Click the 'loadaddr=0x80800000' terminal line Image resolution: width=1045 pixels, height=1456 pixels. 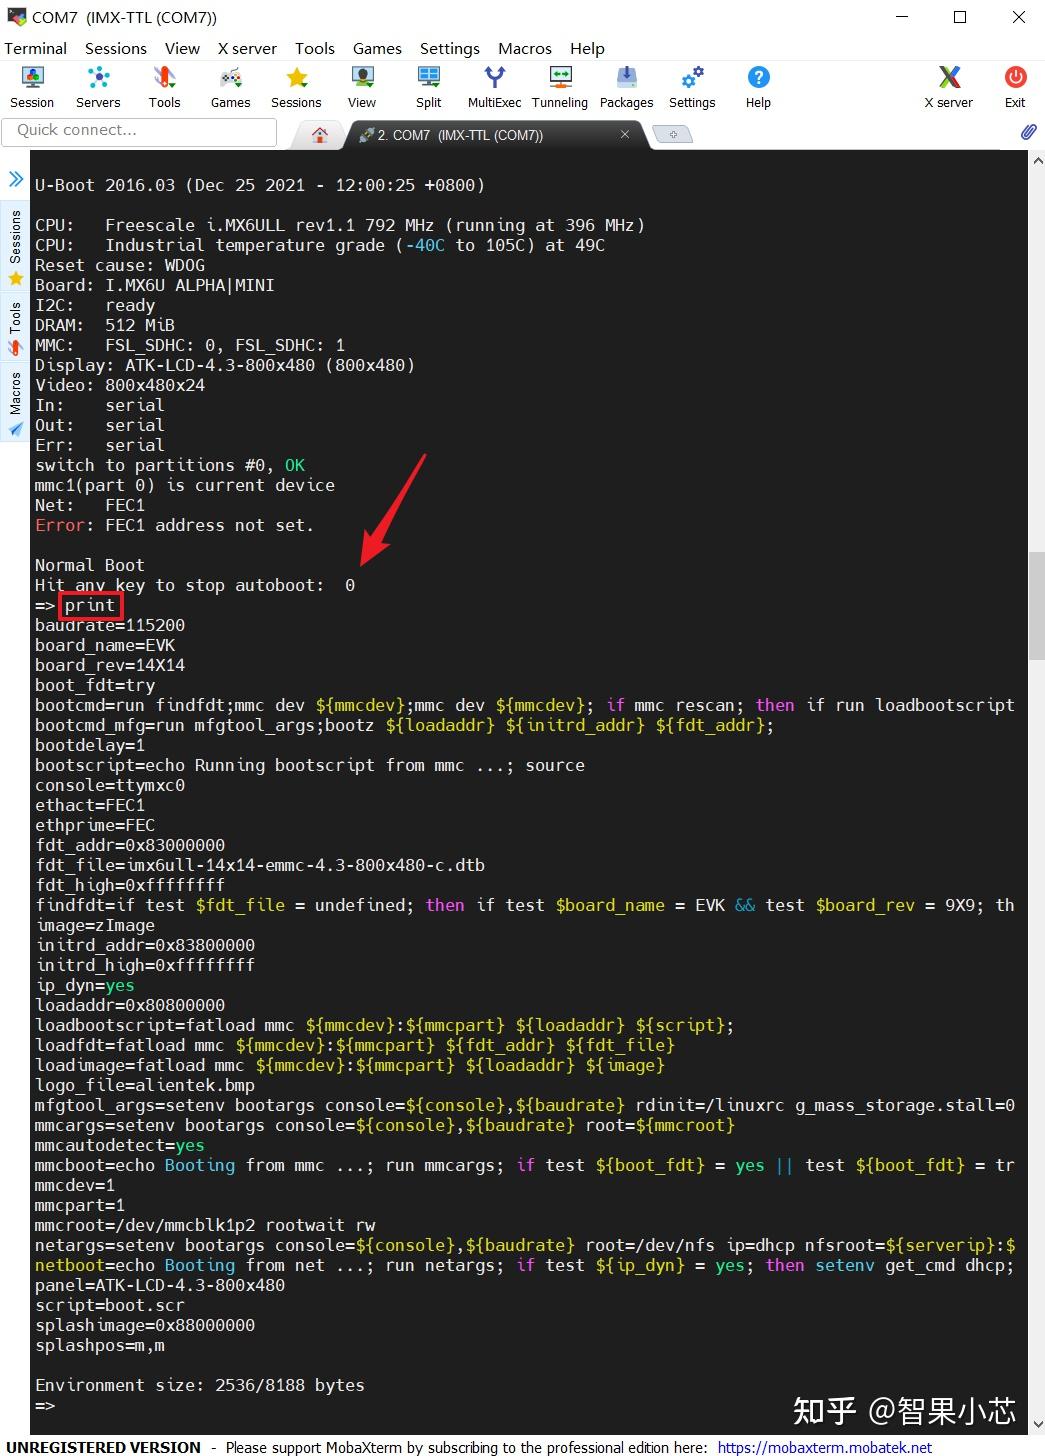pyautogui.click(x=130, y=1005)
